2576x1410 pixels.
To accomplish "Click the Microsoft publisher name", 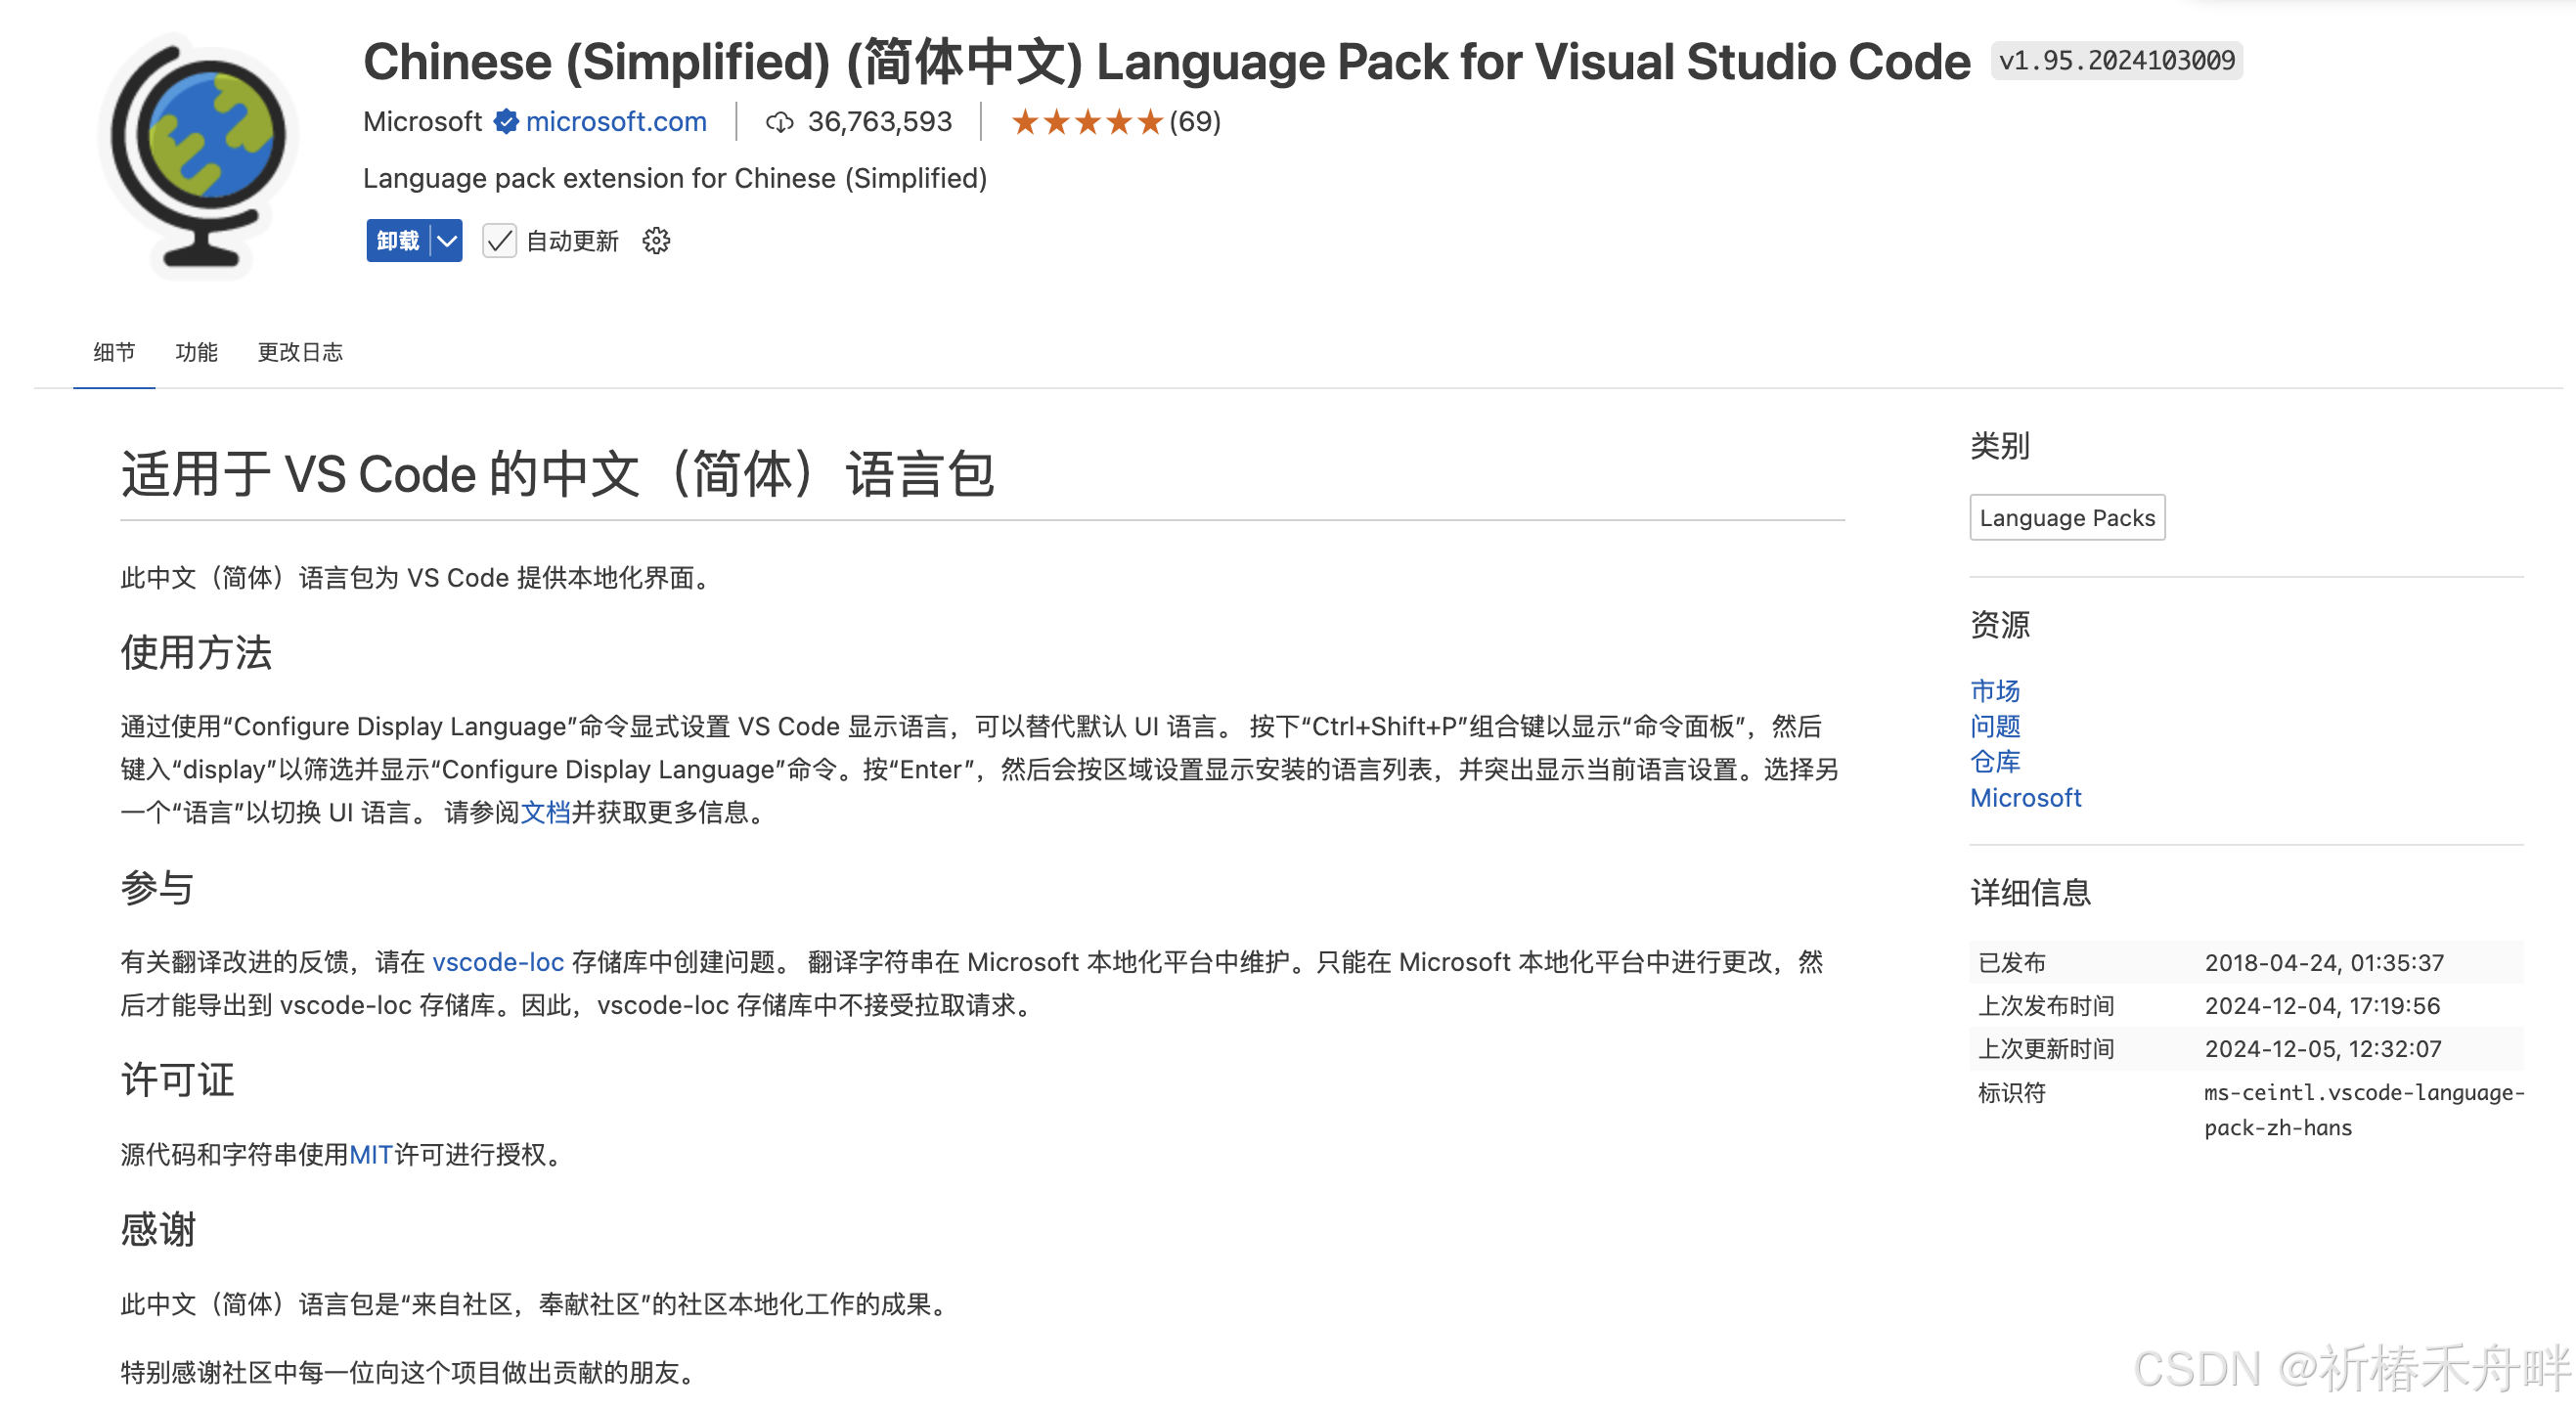I will click(422, 122).
